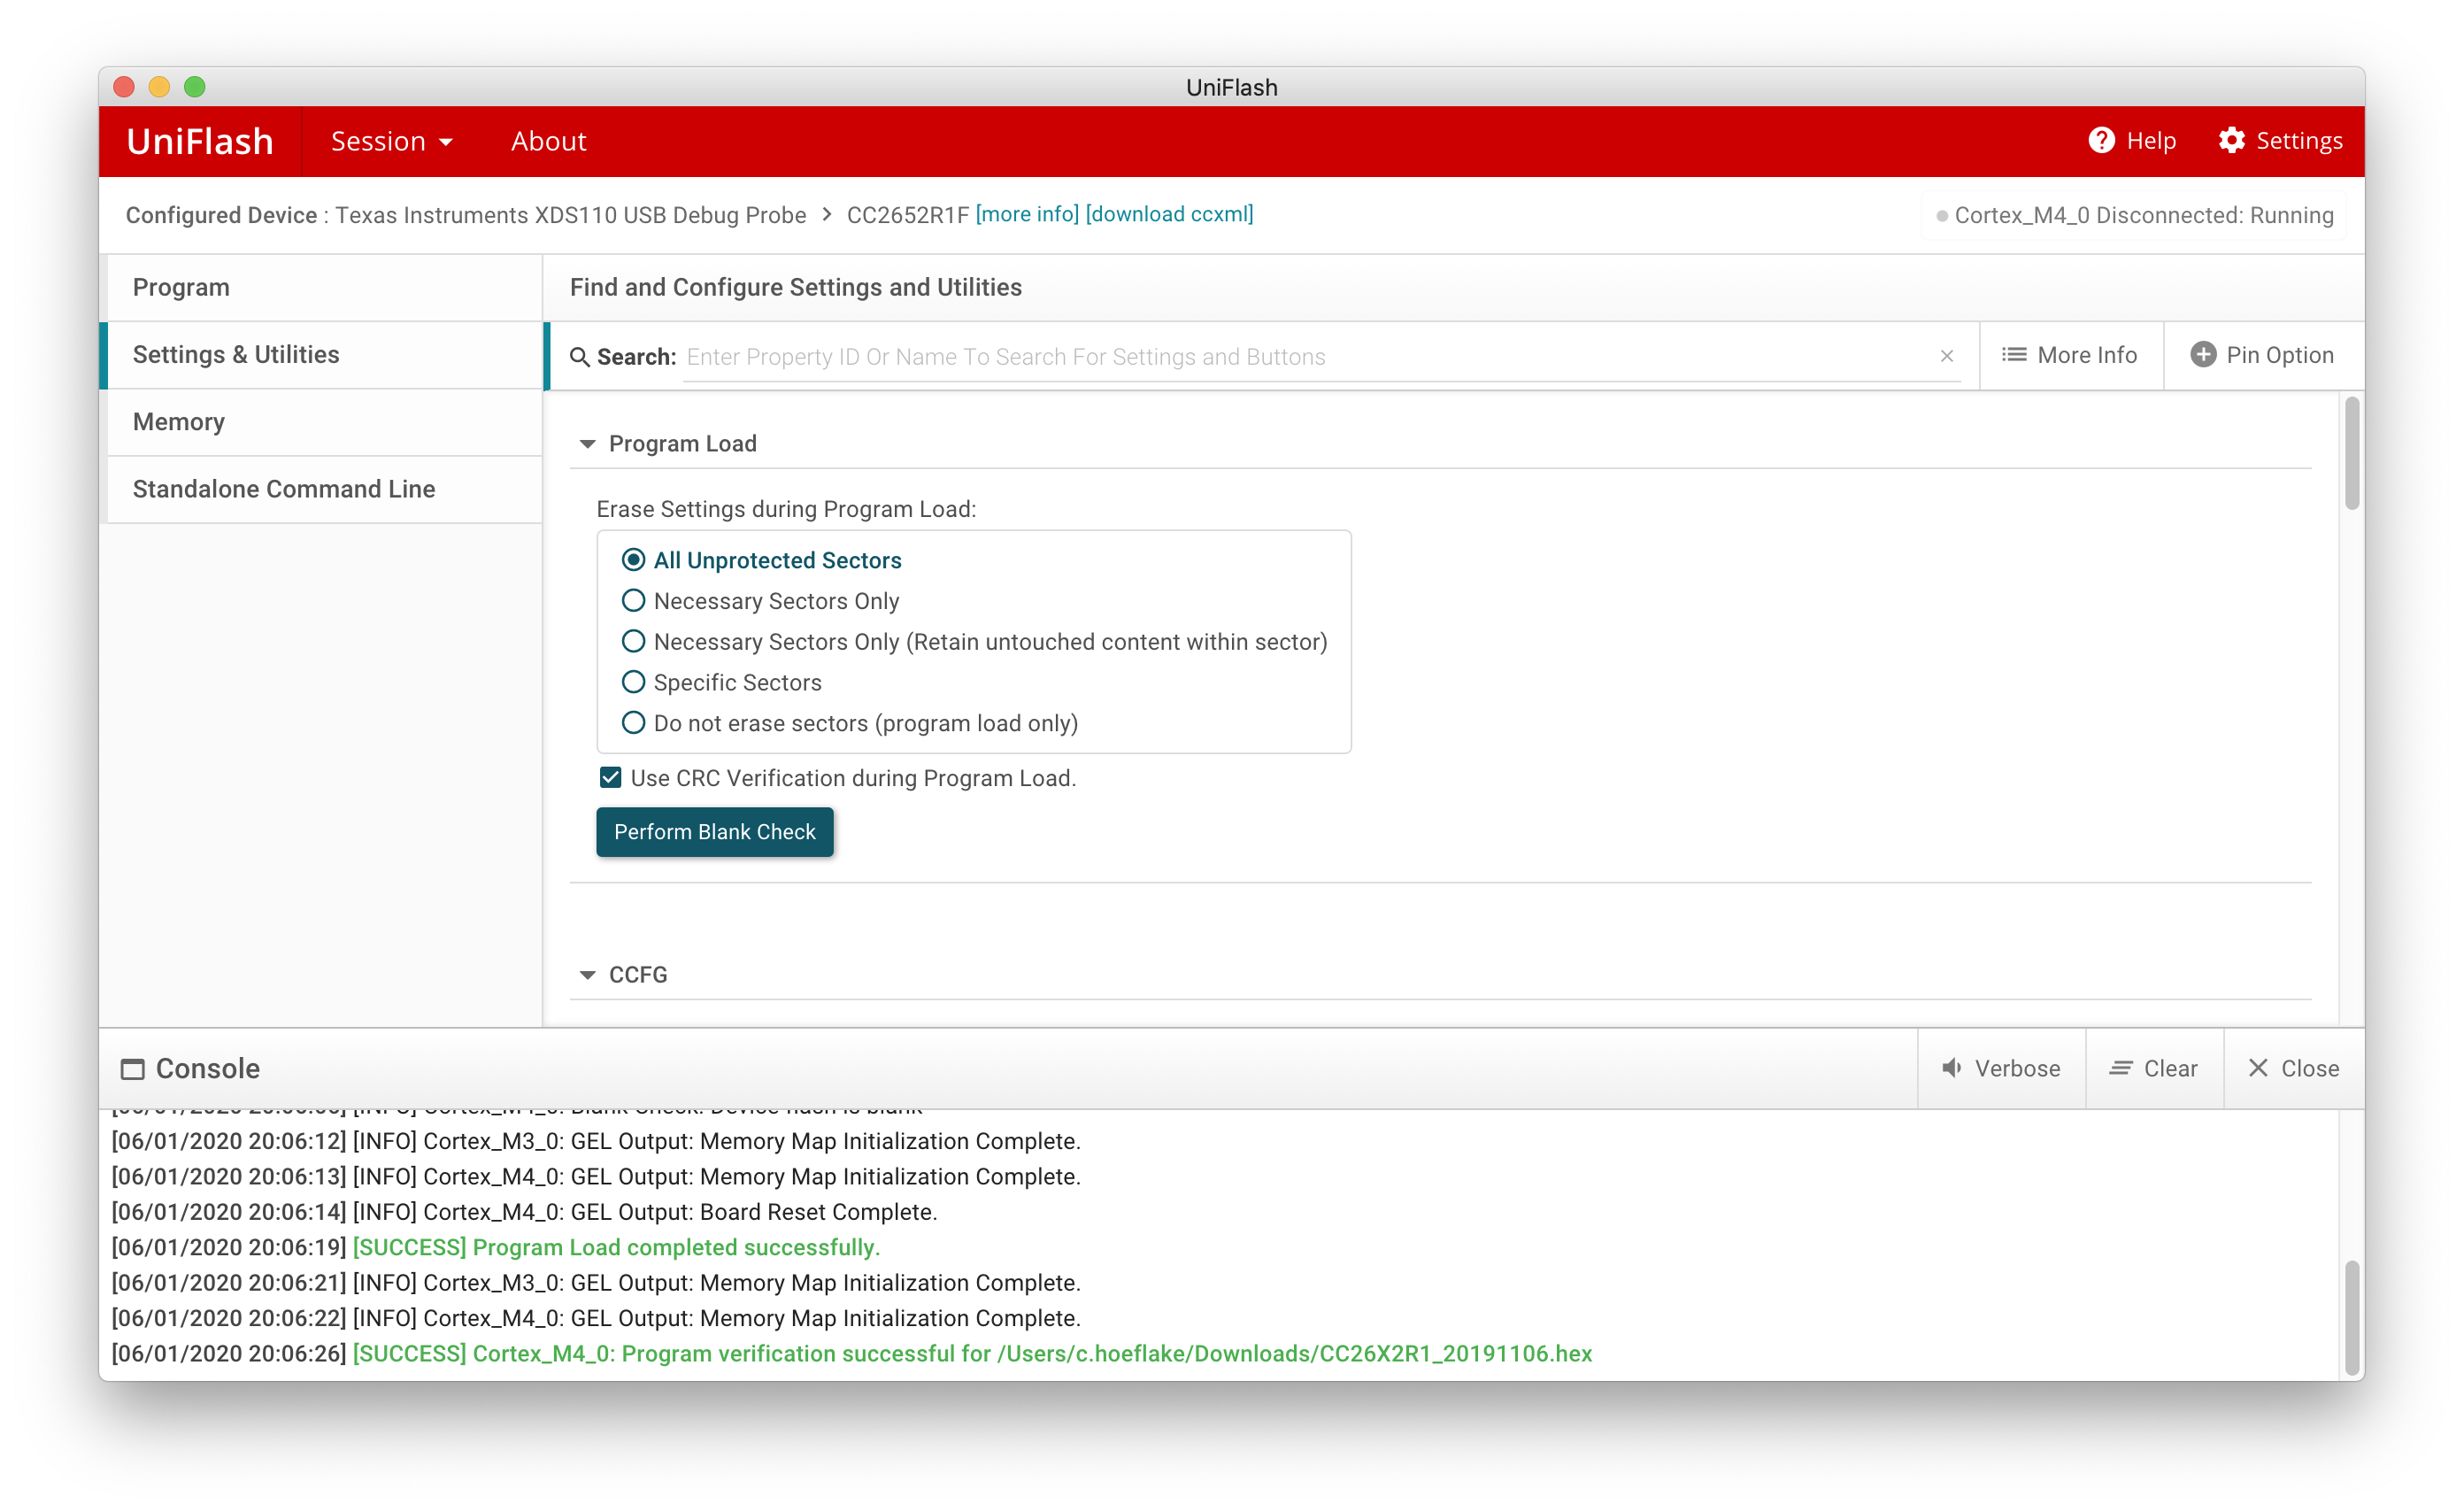Click the search magnifier icon
This screenshot has height=1512, width=2464.
click(579, 357)
